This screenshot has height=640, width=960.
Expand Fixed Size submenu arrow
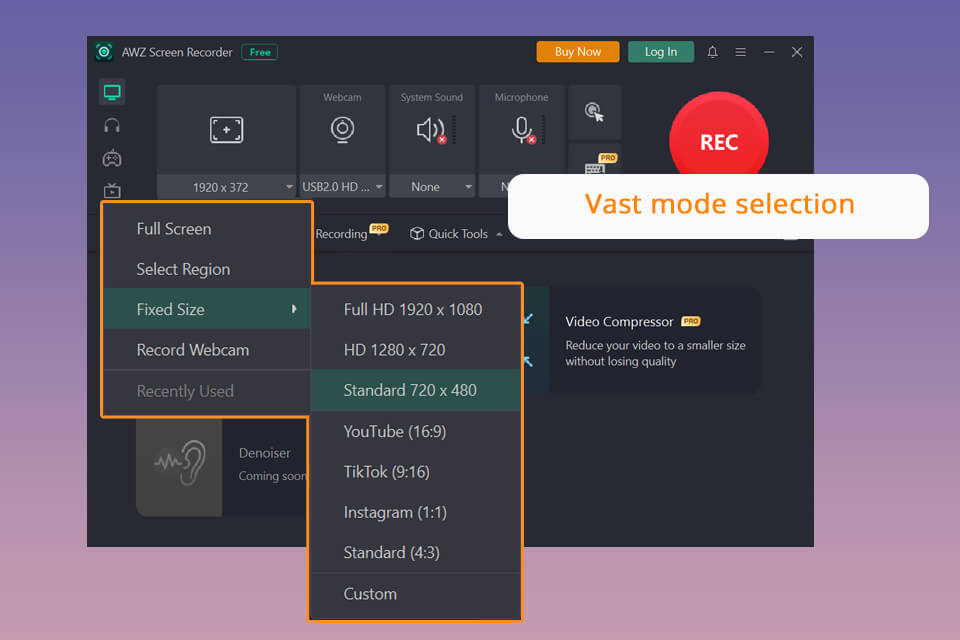[x=294, y=309]
